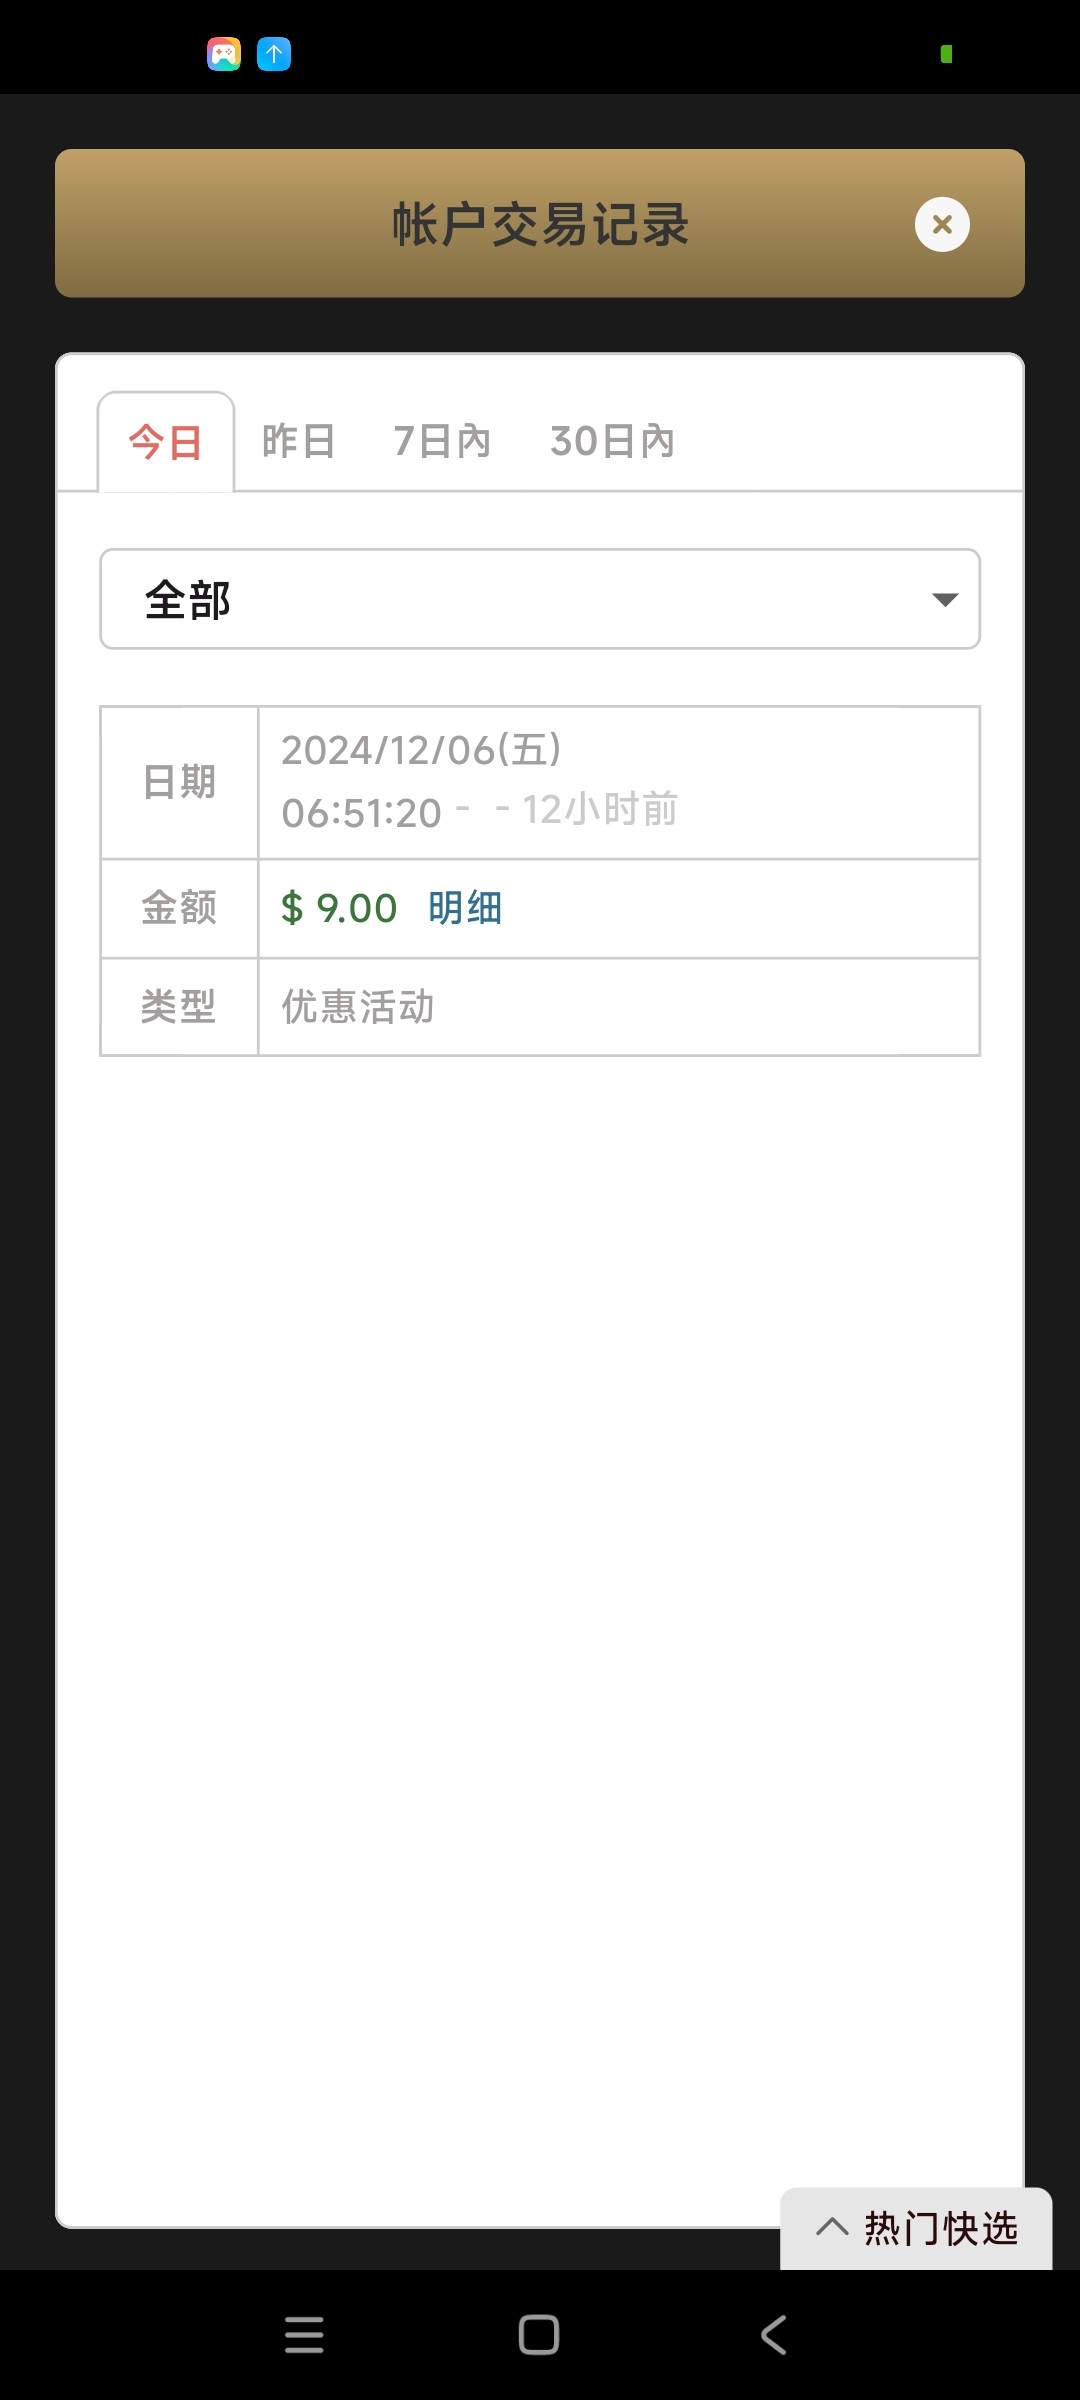Viewport: 1080px width, 2400px height.
Task: Click the up chevron beside 热门快选
Action: click(832, 2227)
